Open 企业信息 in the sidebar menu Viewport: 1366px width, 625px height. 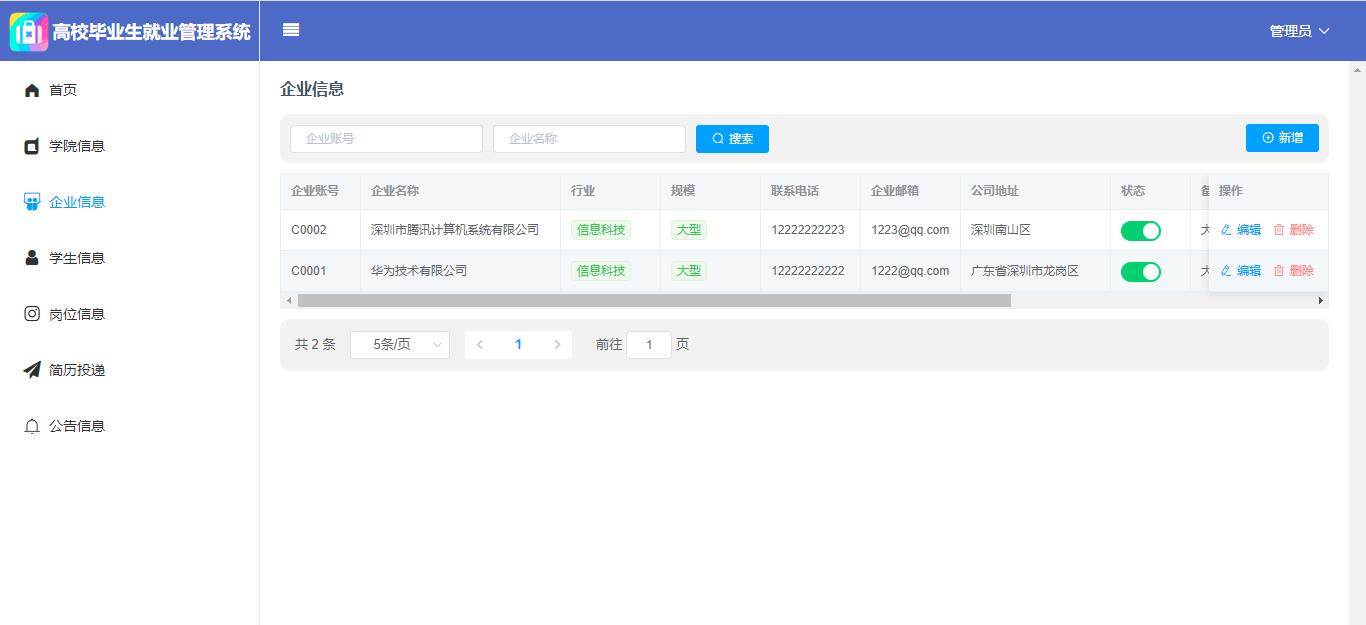77,202
